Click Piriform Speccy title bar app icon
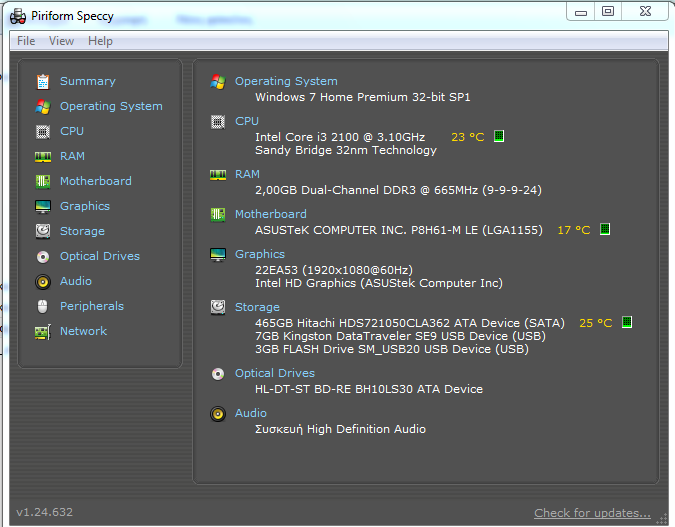 point(18,16)
